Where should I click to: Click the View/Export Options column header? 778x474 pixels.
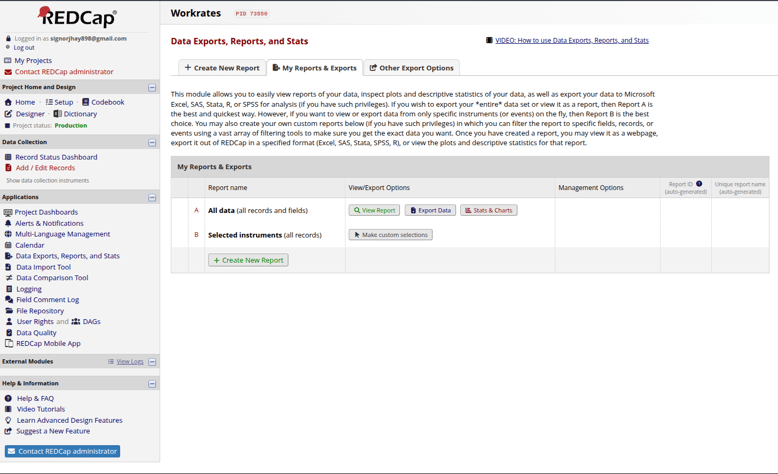click(x=379, y=188)
